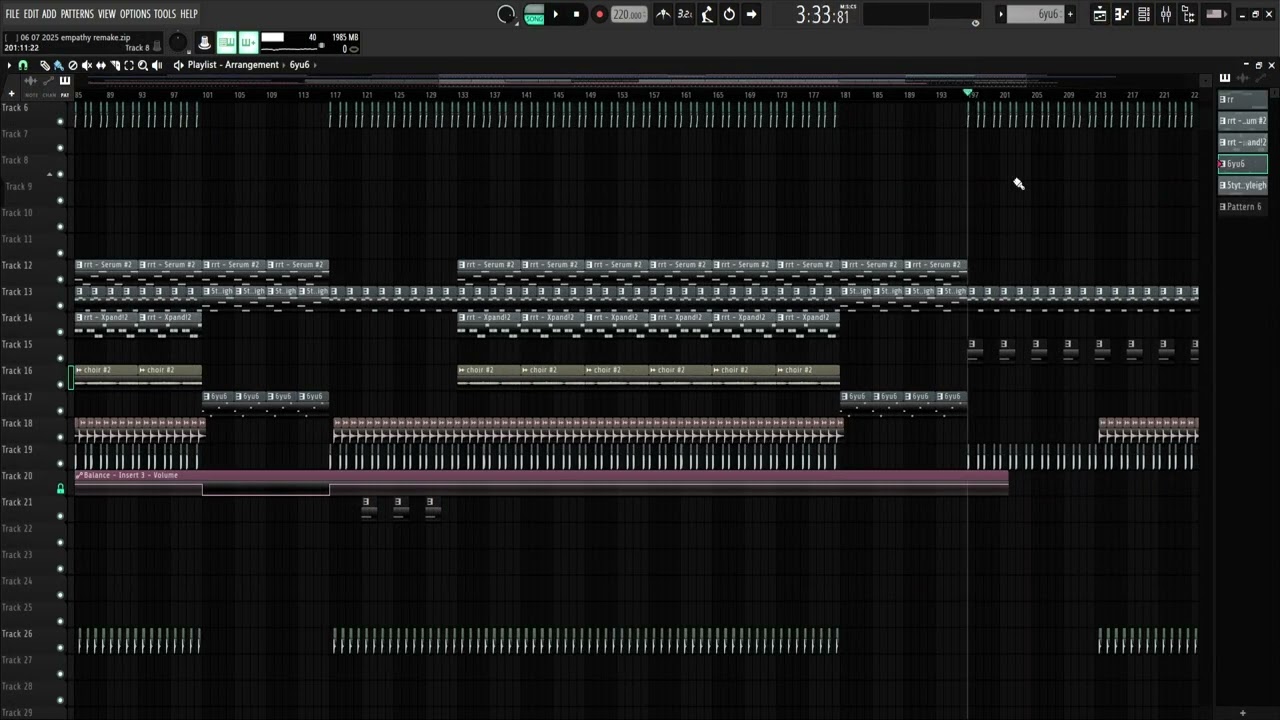The width and height of the screenshot is (1280, 720).
Task: Click the 6yu6 pattern selector field
Action: tap(1035, 14)
